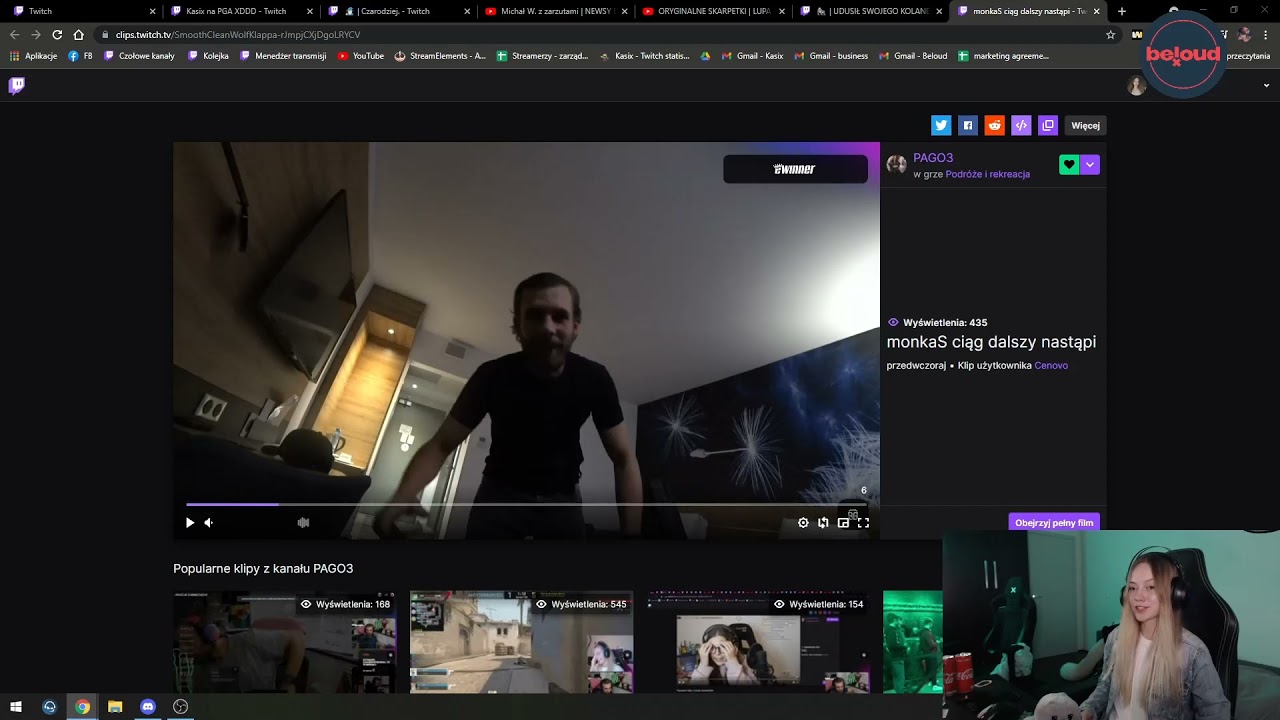The width and height of the screenshot is (1280, 720).
Task: Open the YouTube bookmark
Action: point(361,56)
